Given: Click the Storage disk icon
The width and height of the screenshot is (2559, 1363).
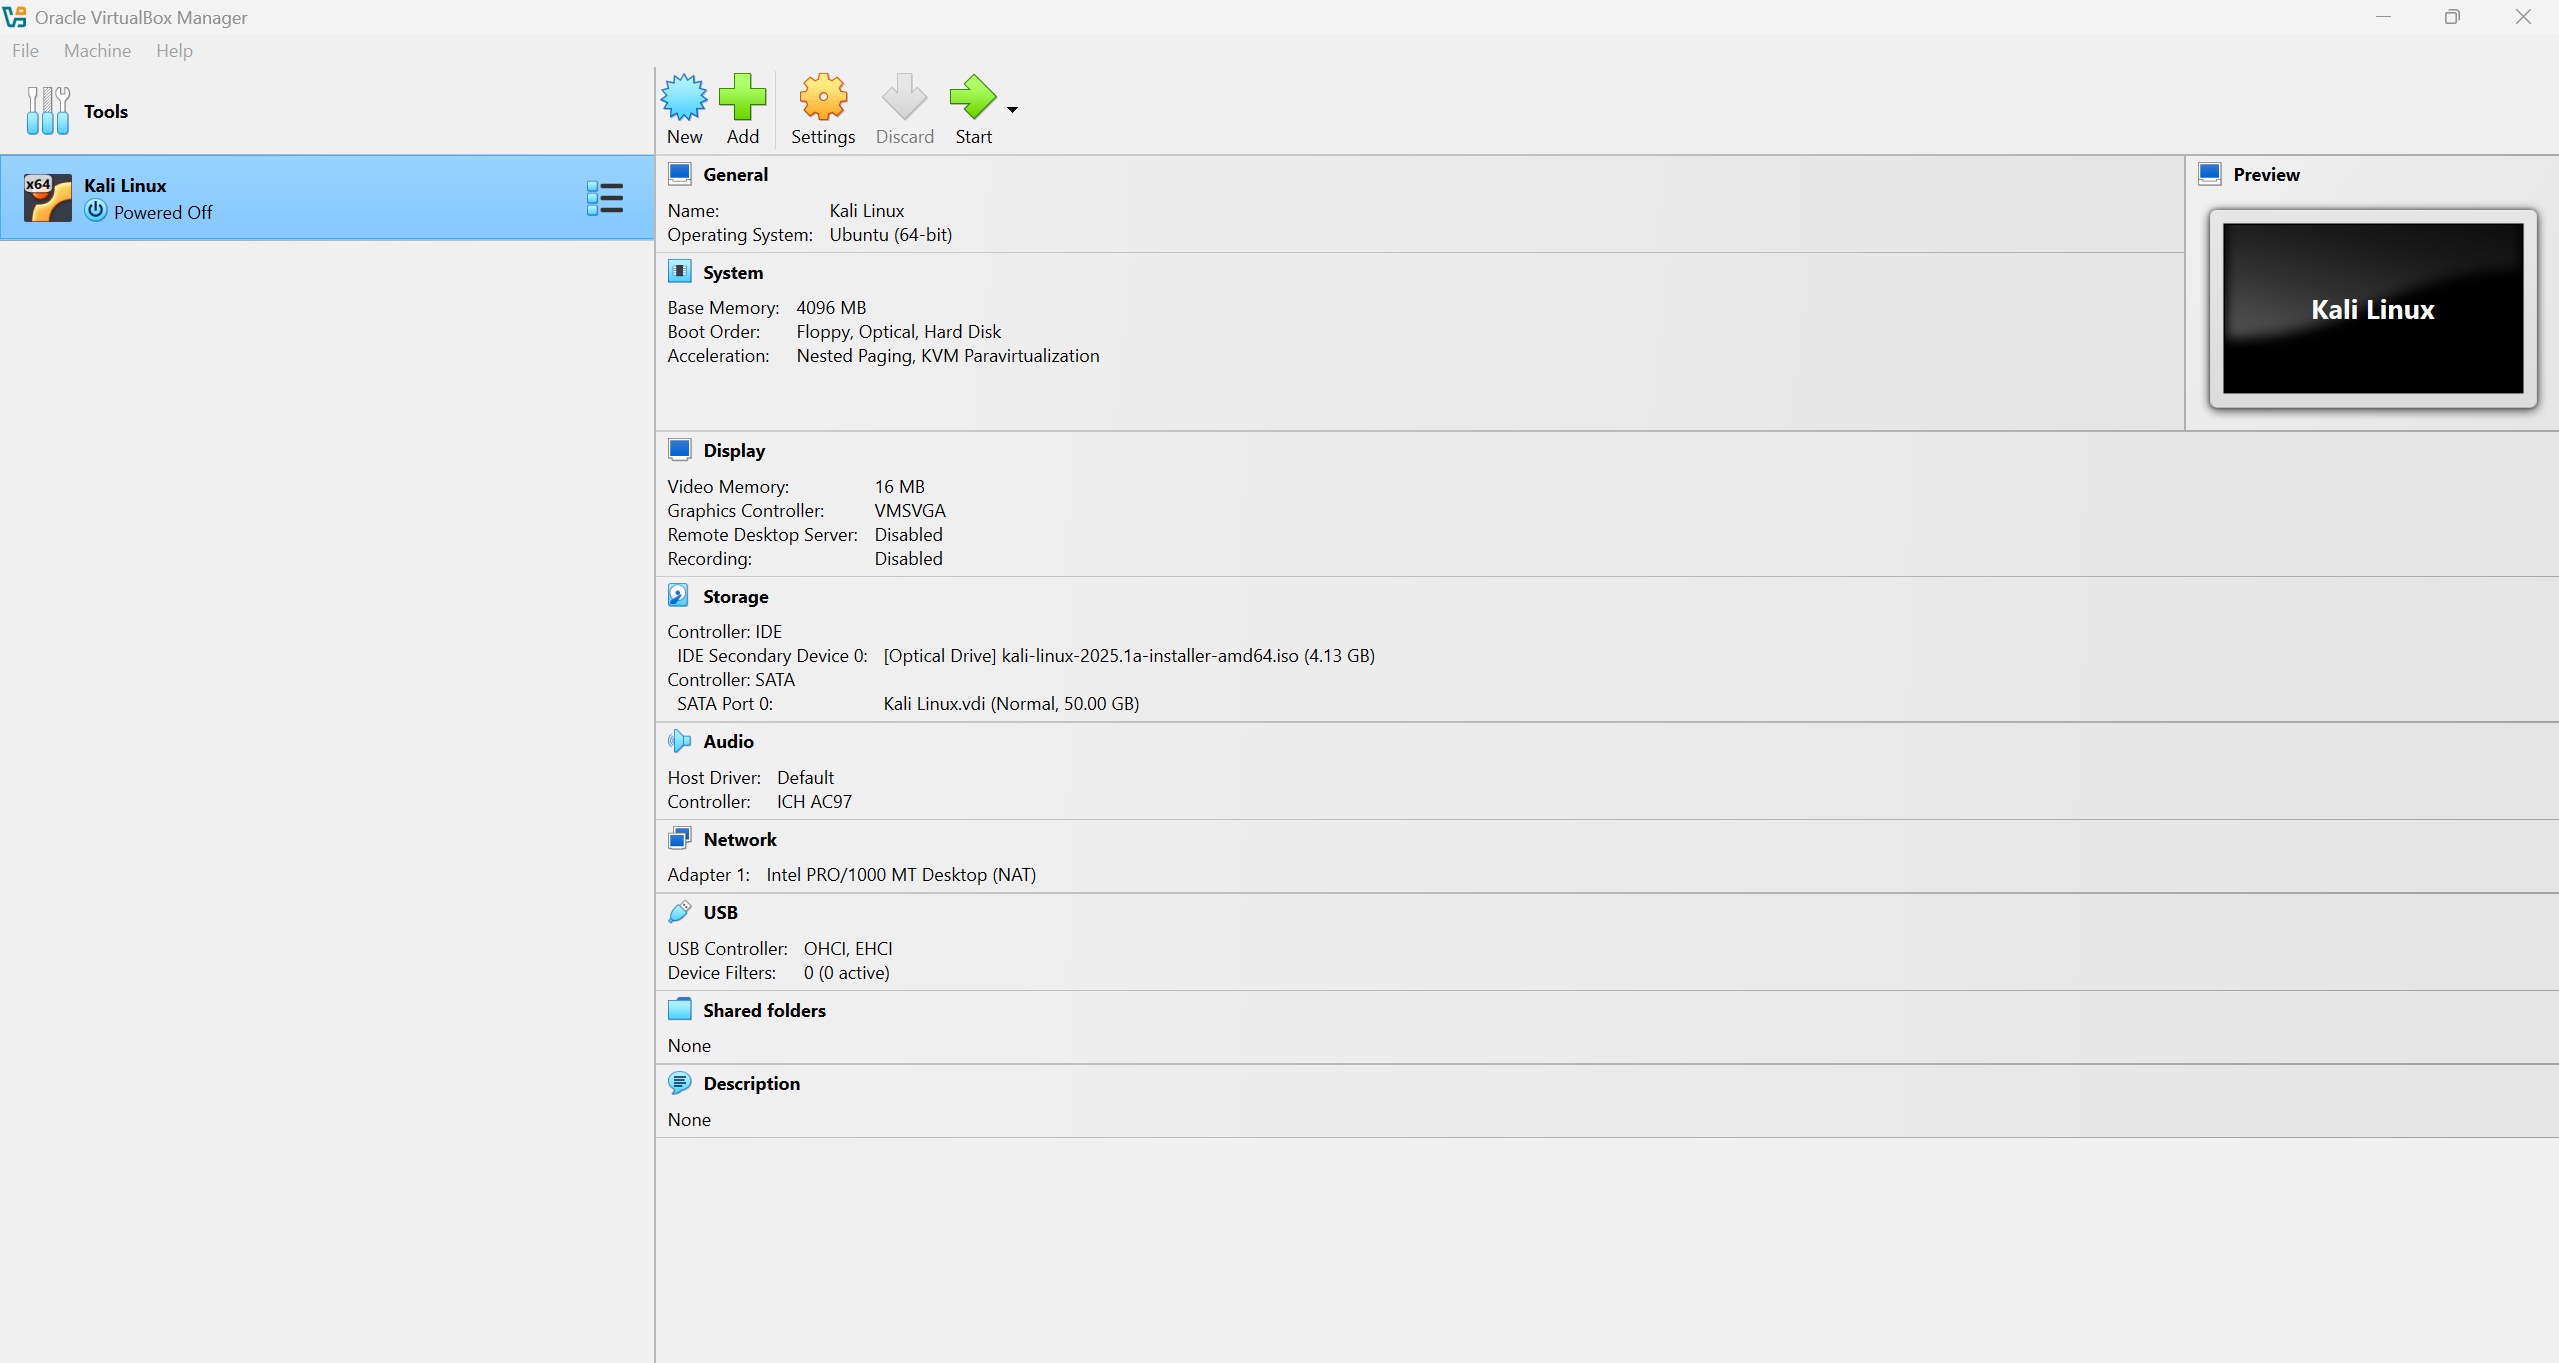Looking at the screenshot, I should pos(679,595).
